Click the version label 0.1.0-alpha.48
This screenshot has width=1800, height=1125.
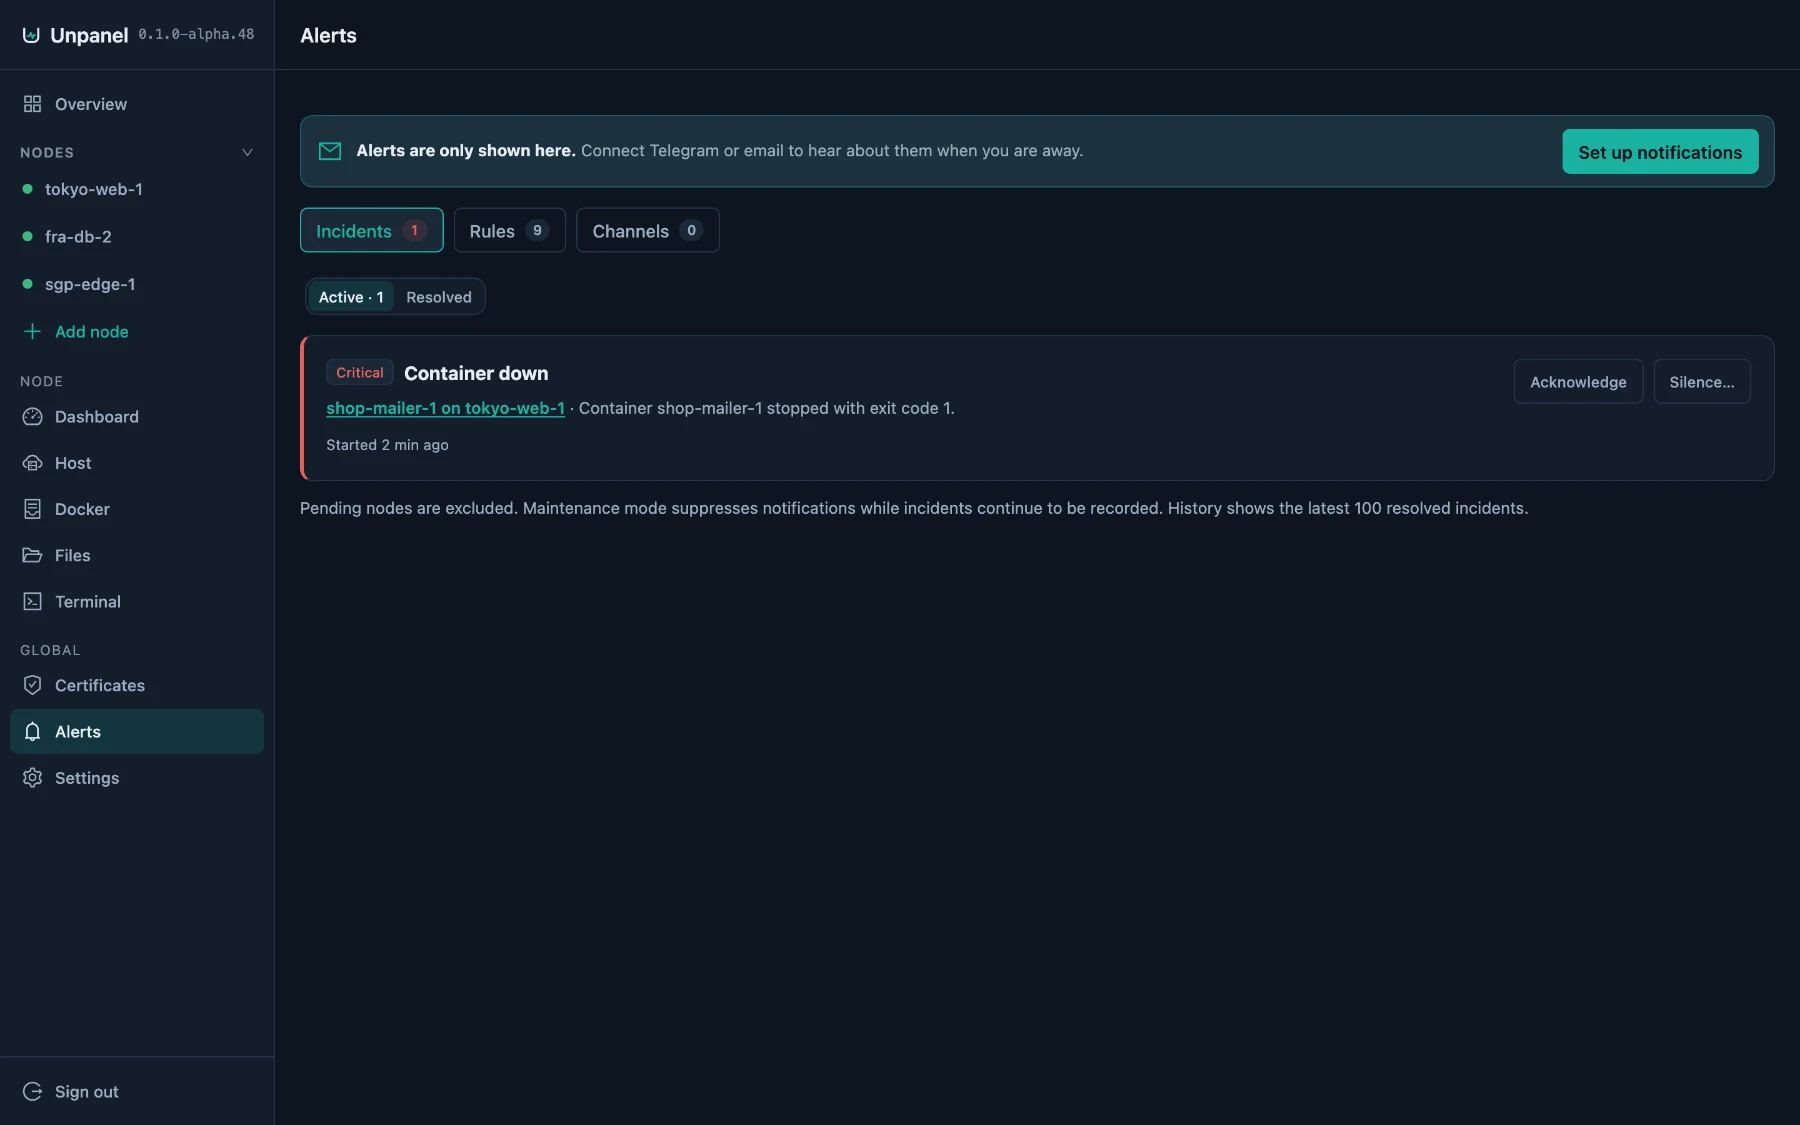196,34
